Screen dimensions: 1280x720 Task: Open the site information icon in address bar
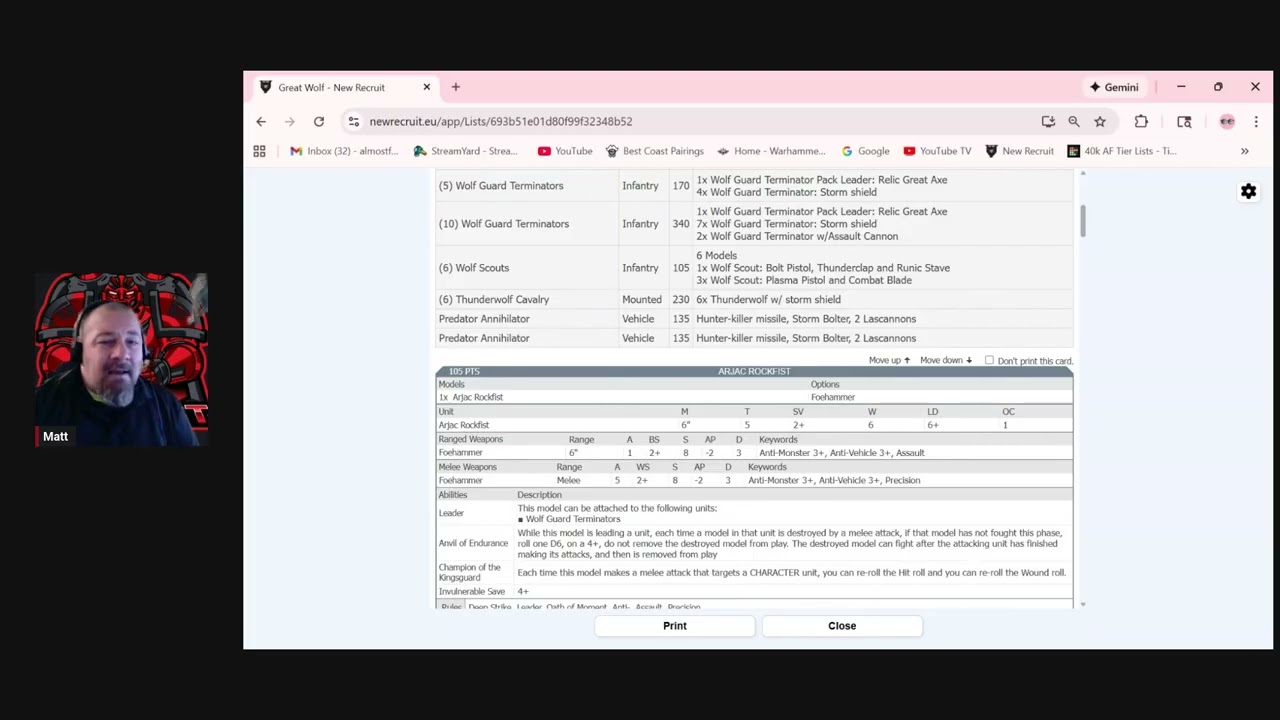353,121
